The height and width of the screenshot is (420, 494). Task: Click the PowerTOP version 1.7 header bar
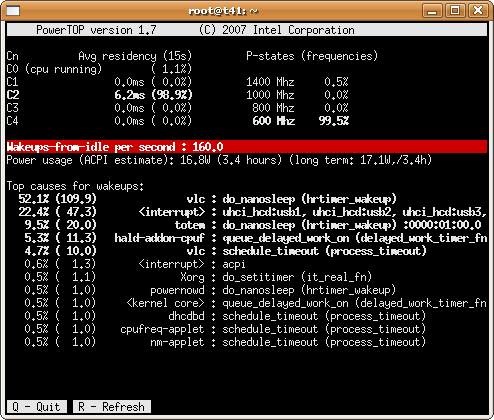[247, 30]
